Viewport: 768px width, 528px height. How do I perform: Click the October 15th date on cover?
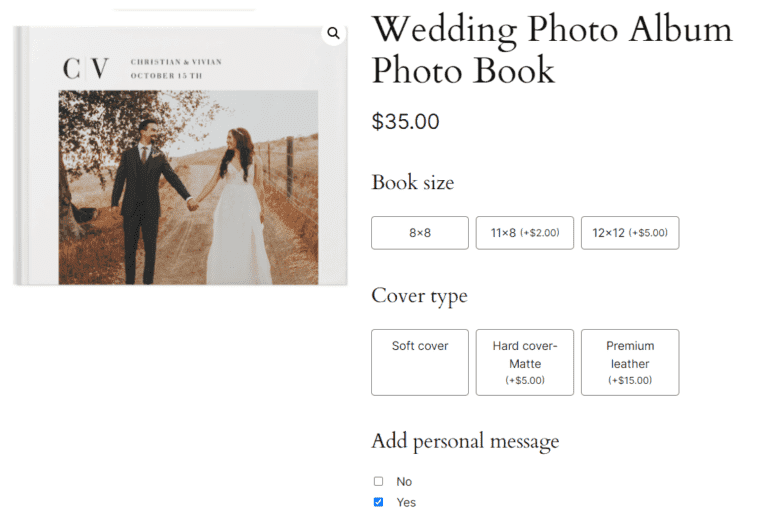tap(166, 75)
